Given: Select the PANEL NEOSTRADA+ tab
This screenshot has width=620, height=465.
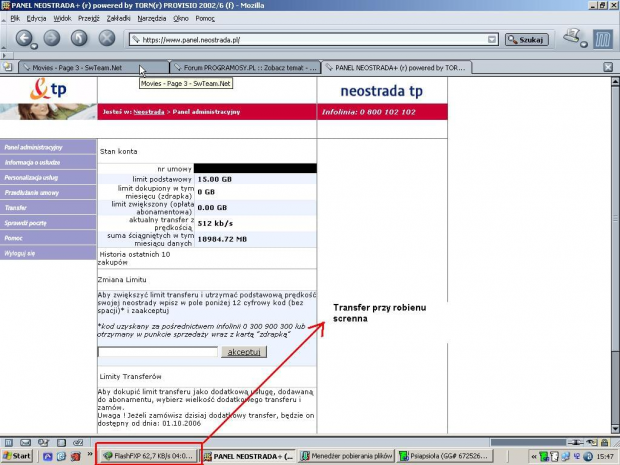Looking at the screenshot, I should 397,68.
